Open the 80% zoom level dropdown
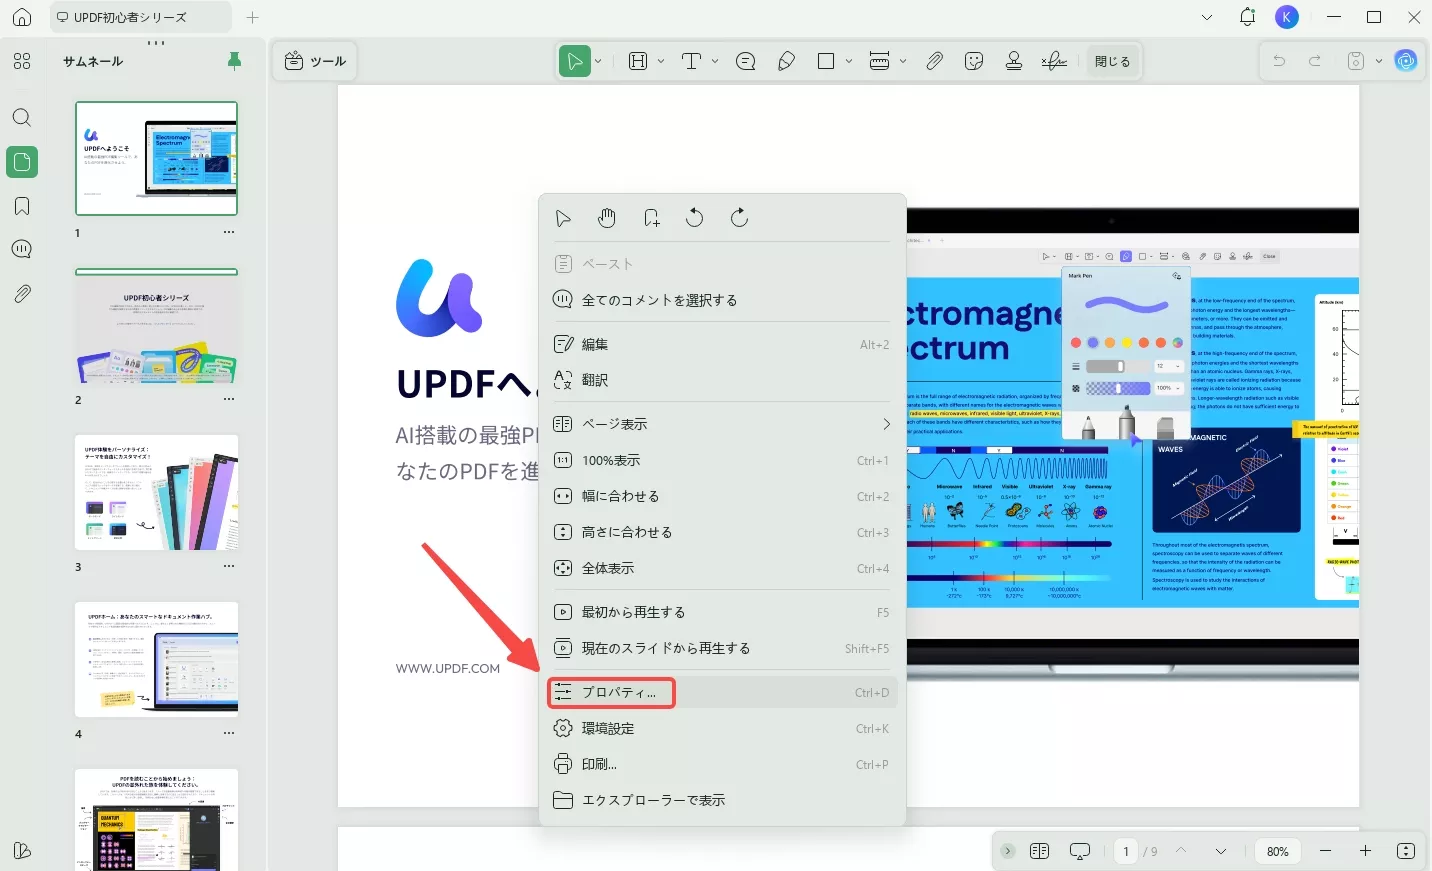1432x871 pixels. [x=1277, y=851]
